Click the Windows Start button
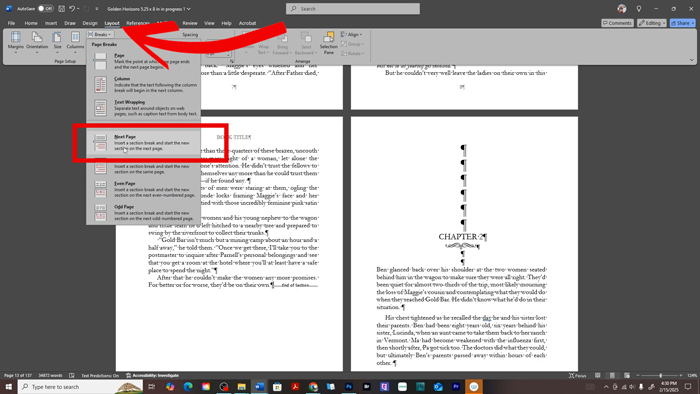 8,386
